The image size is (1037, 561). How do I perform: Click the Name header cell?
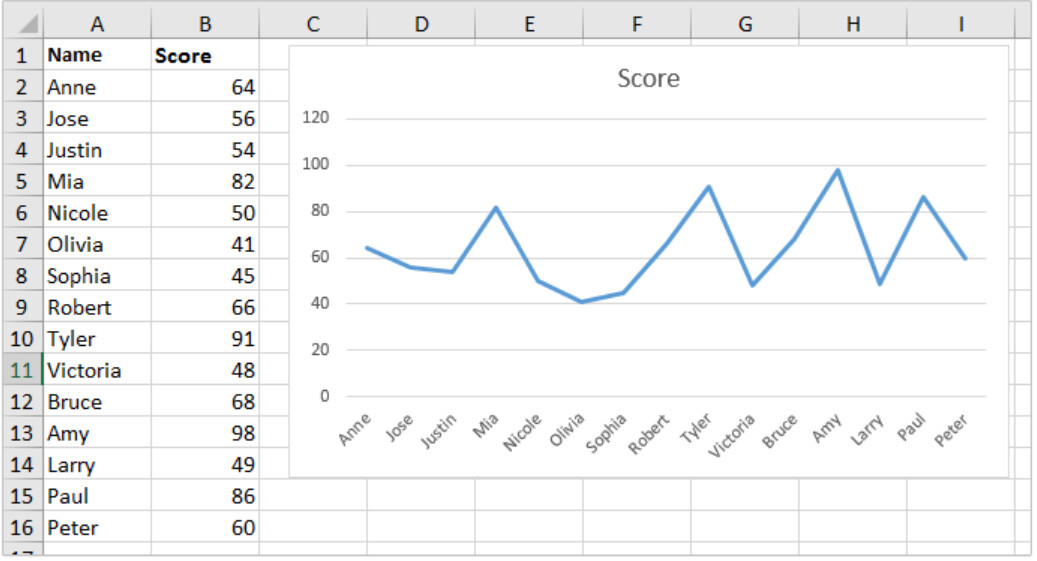coord(97,55)
